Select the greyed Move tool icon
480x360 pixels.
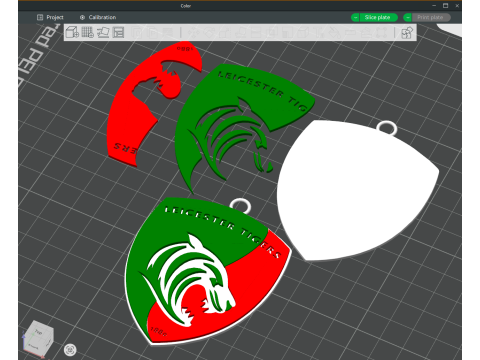[x=193, y=32]
